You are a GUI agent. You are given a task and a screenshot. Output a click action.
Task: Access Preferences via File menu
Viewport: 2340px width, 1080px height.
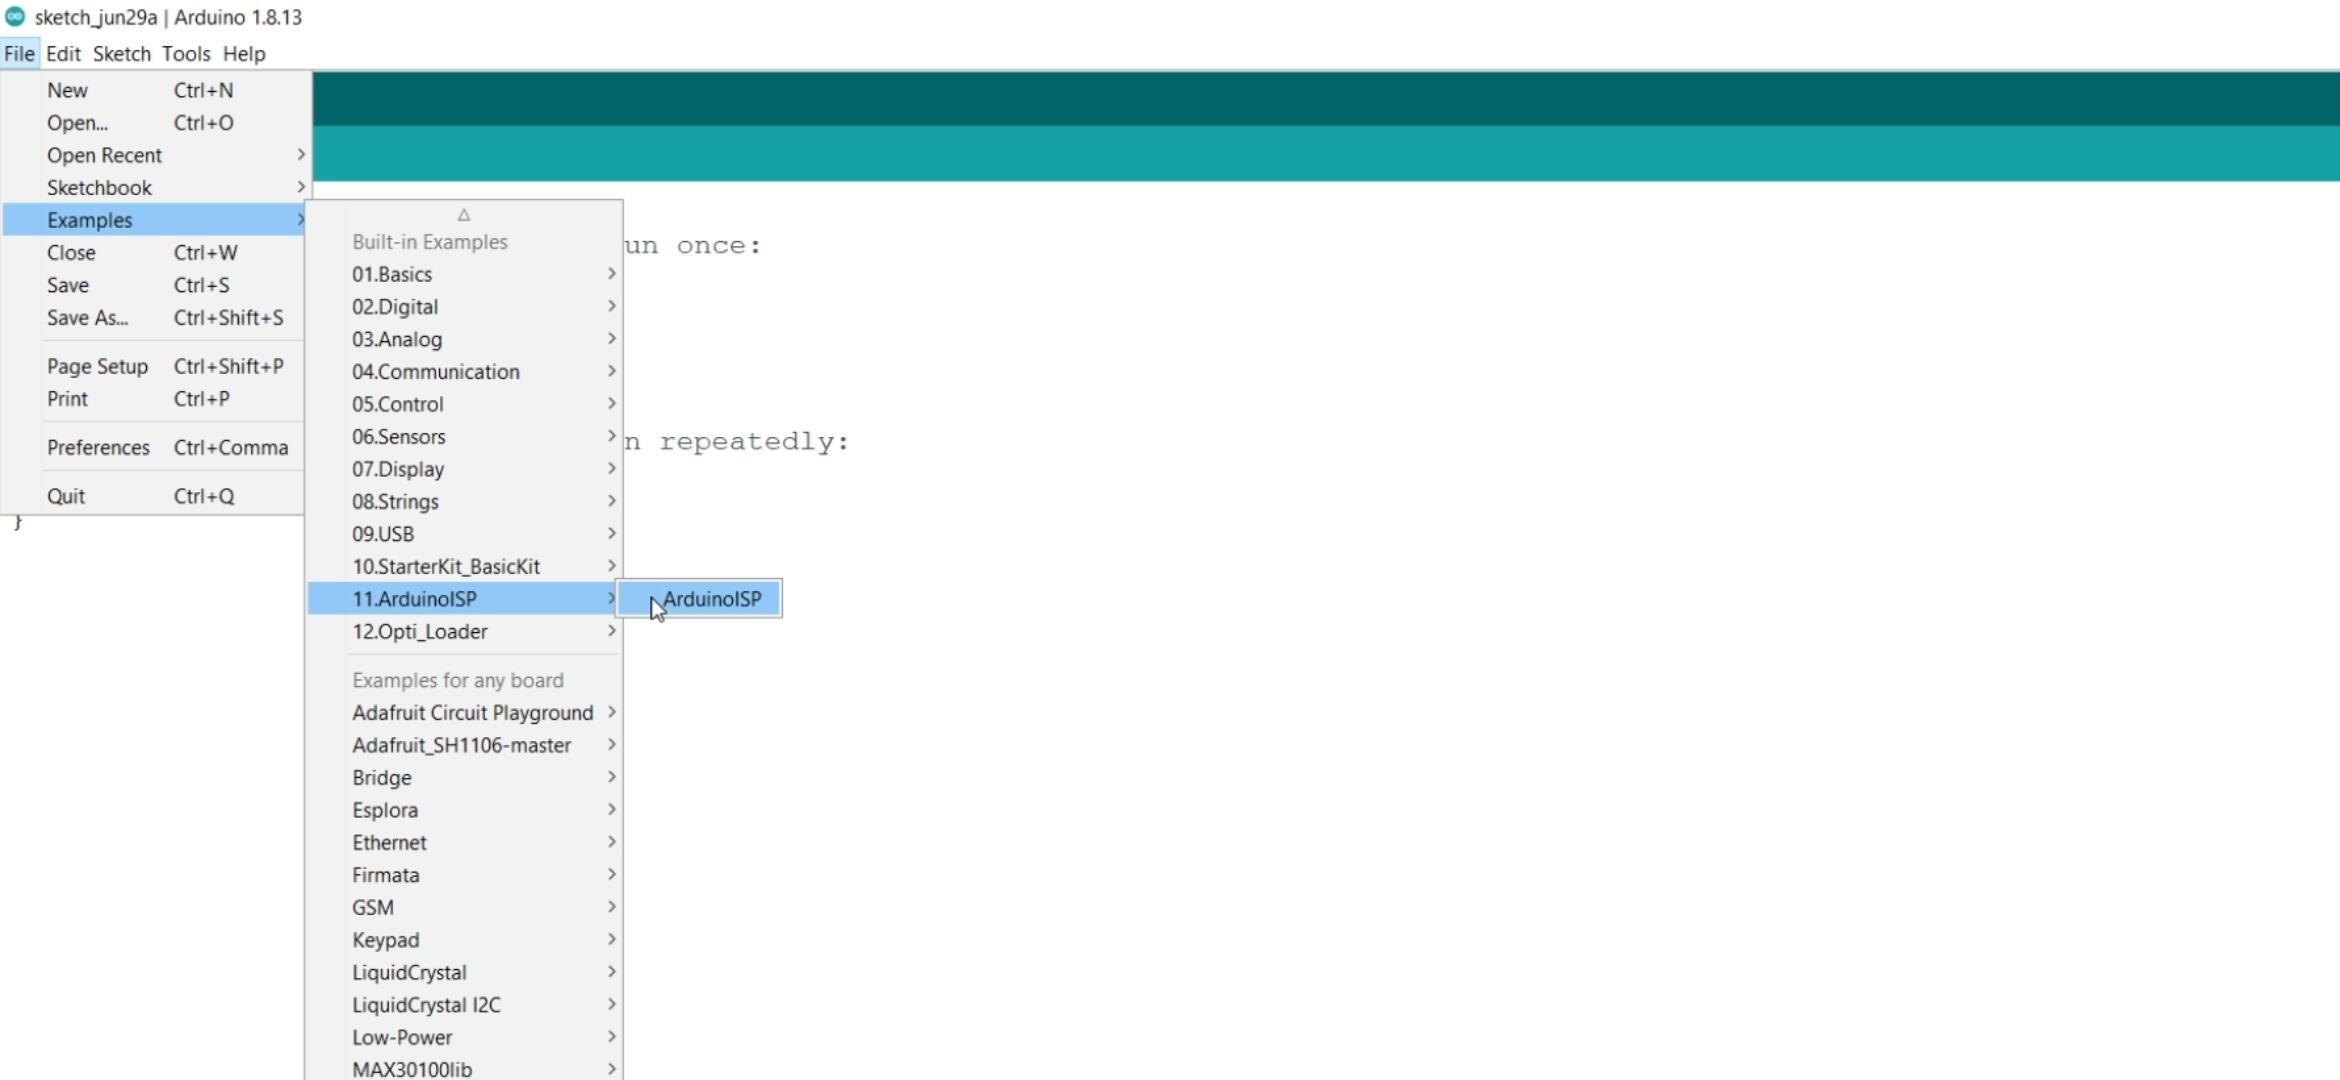coord(97,448)
